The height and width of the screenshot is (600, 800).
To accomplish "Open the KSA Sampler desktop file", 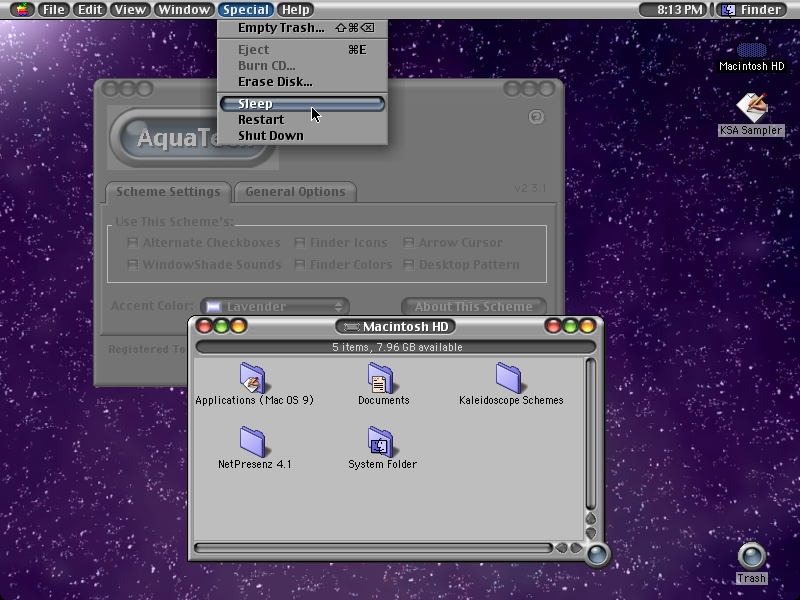I will click(x=752, y=108).
